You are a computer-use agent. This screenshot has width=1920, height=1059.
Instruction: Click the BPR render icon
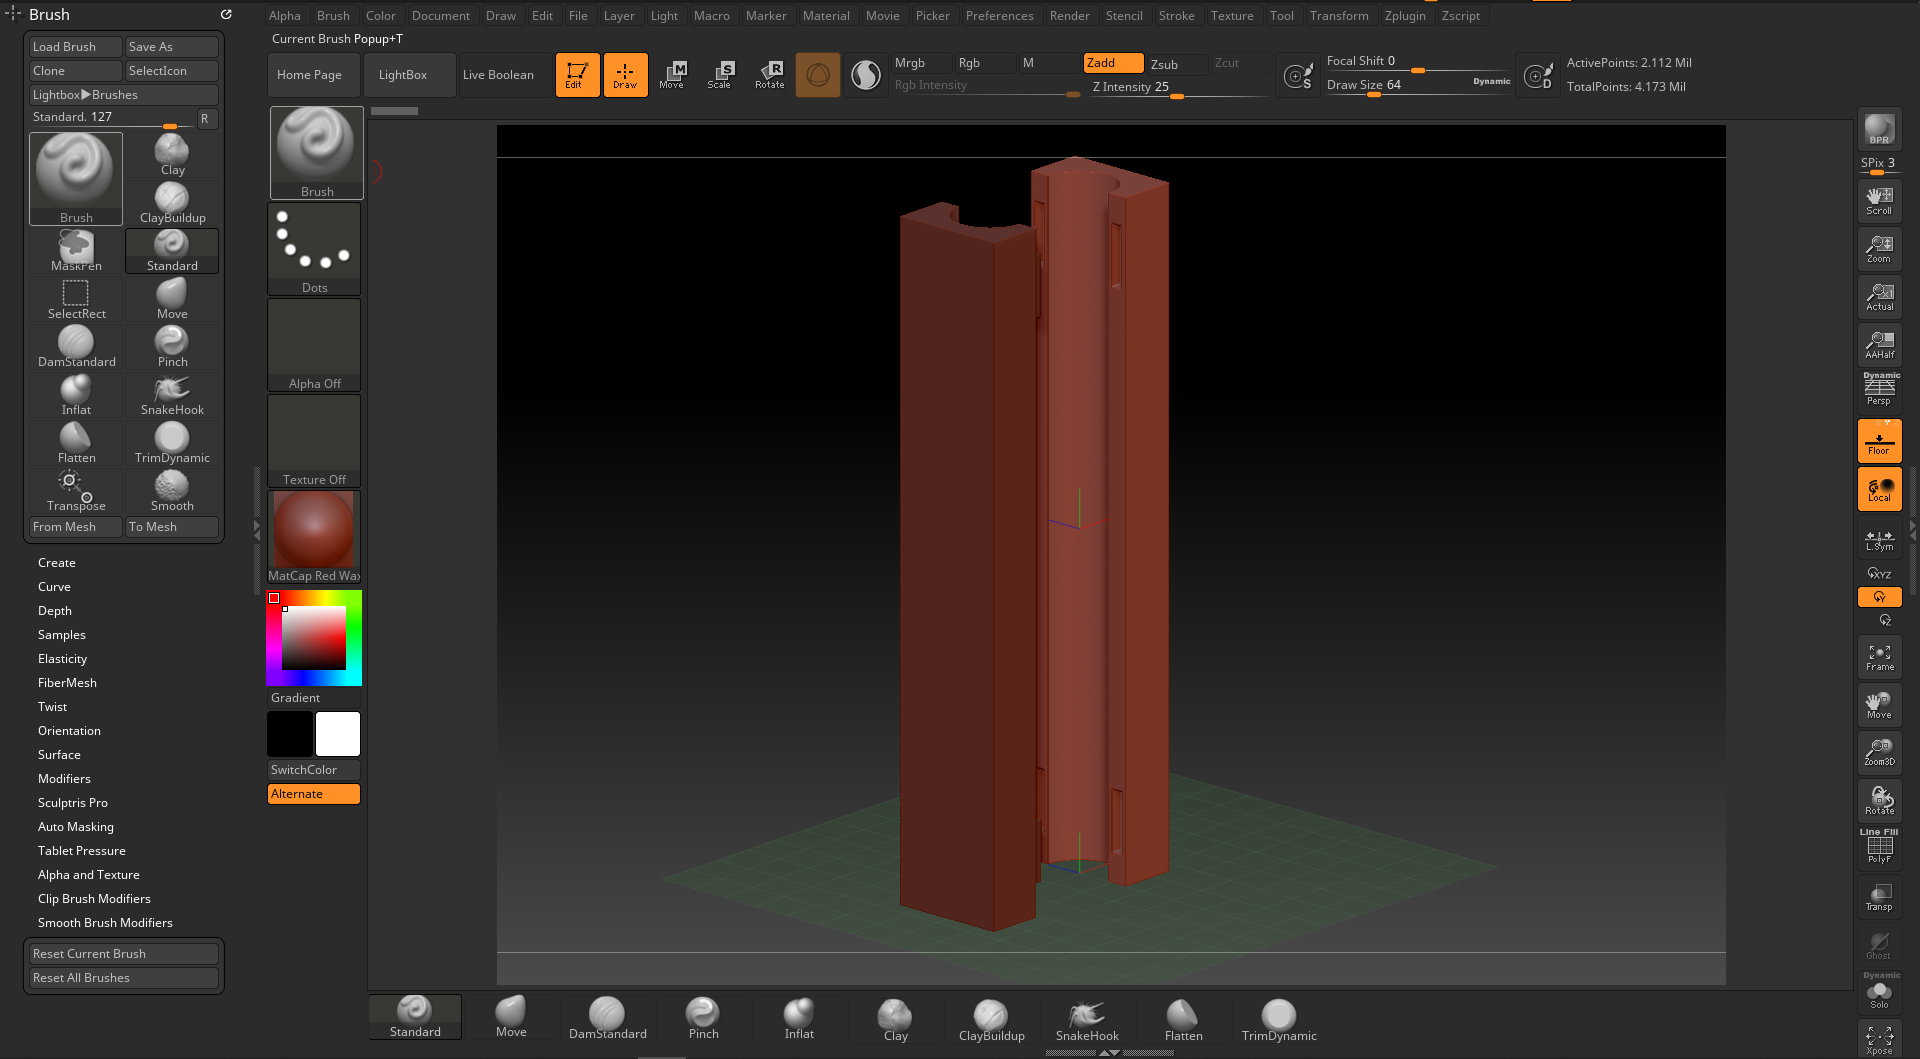click(x=1879, y=129)
